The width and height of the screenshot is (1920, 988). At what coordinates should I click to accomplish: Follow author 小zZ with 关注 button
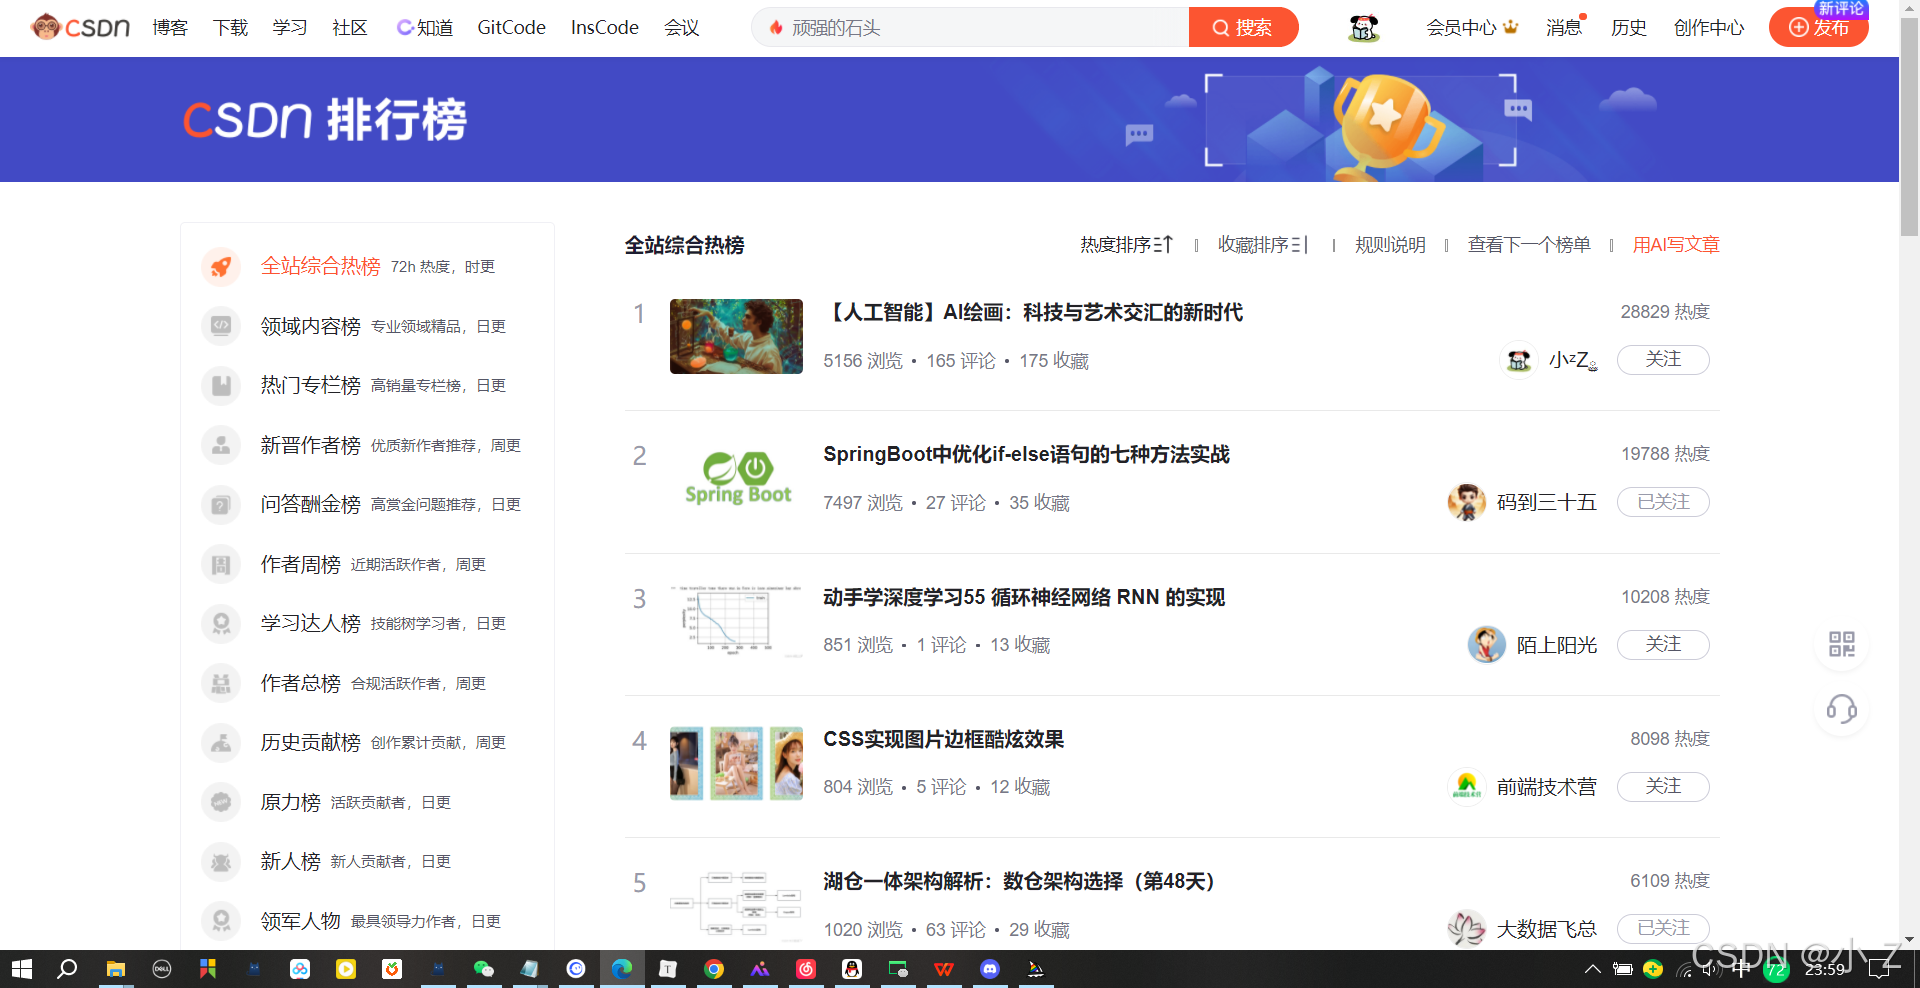click(1663, 360)
